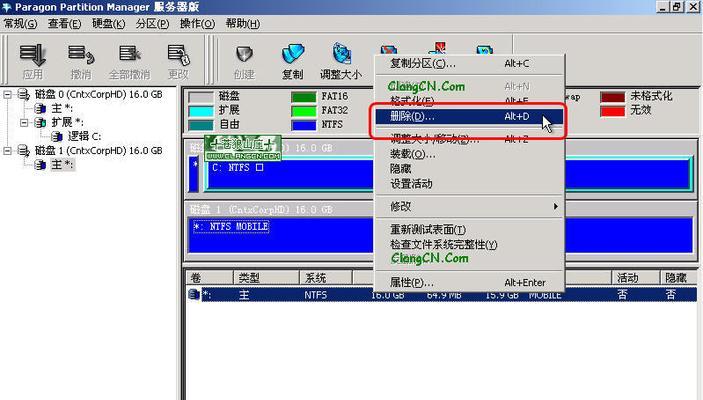Select the Disk 0 icon in the tree
703x400 pixels.
click(x=24, y=94)
